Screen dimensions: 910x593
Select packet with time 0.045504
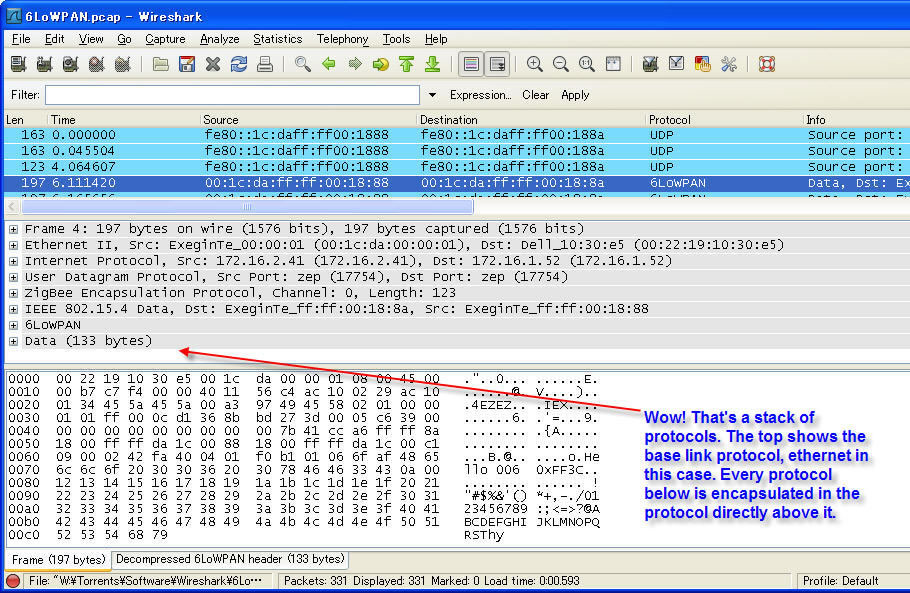457,151
